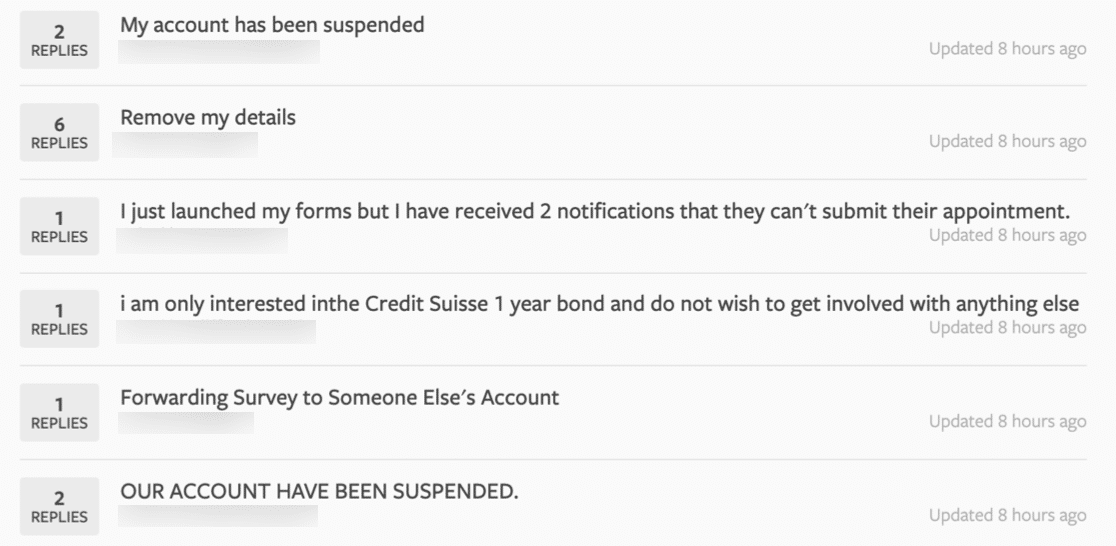Click blurred author line under Credit Suisse thread
The width and height of the screenshot is (1116, 546).
(216, 332)
